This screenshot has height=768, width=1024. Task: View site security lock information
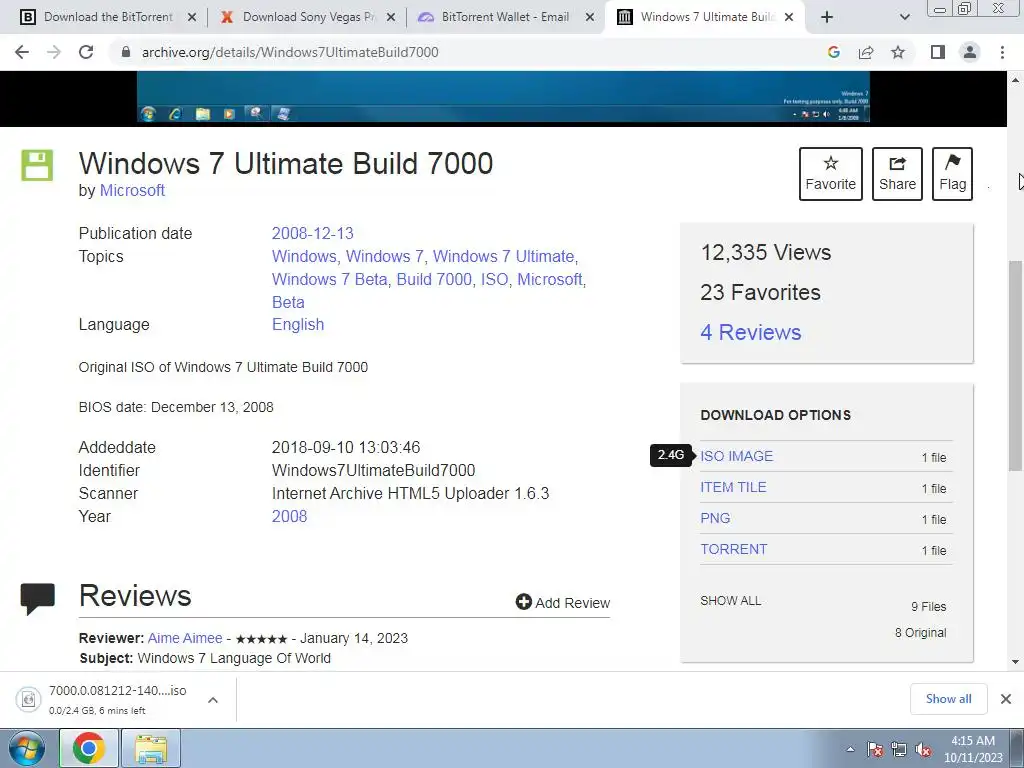pyautogui.click(x=126, y=52)
